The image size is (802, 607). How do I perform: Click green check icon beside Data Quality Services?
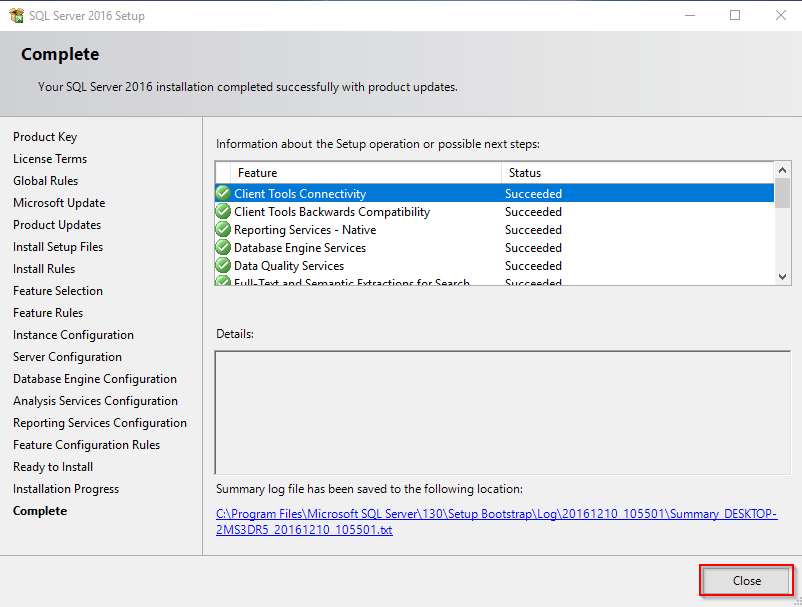coord(223,265)
